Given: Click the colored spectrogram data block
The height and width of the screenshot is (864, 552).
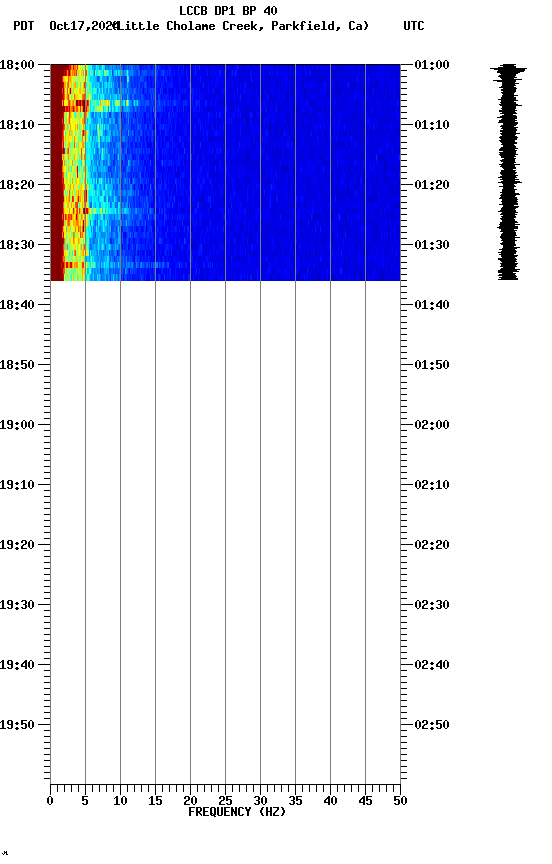Looking at the screenshot, I should coord(225,172).
